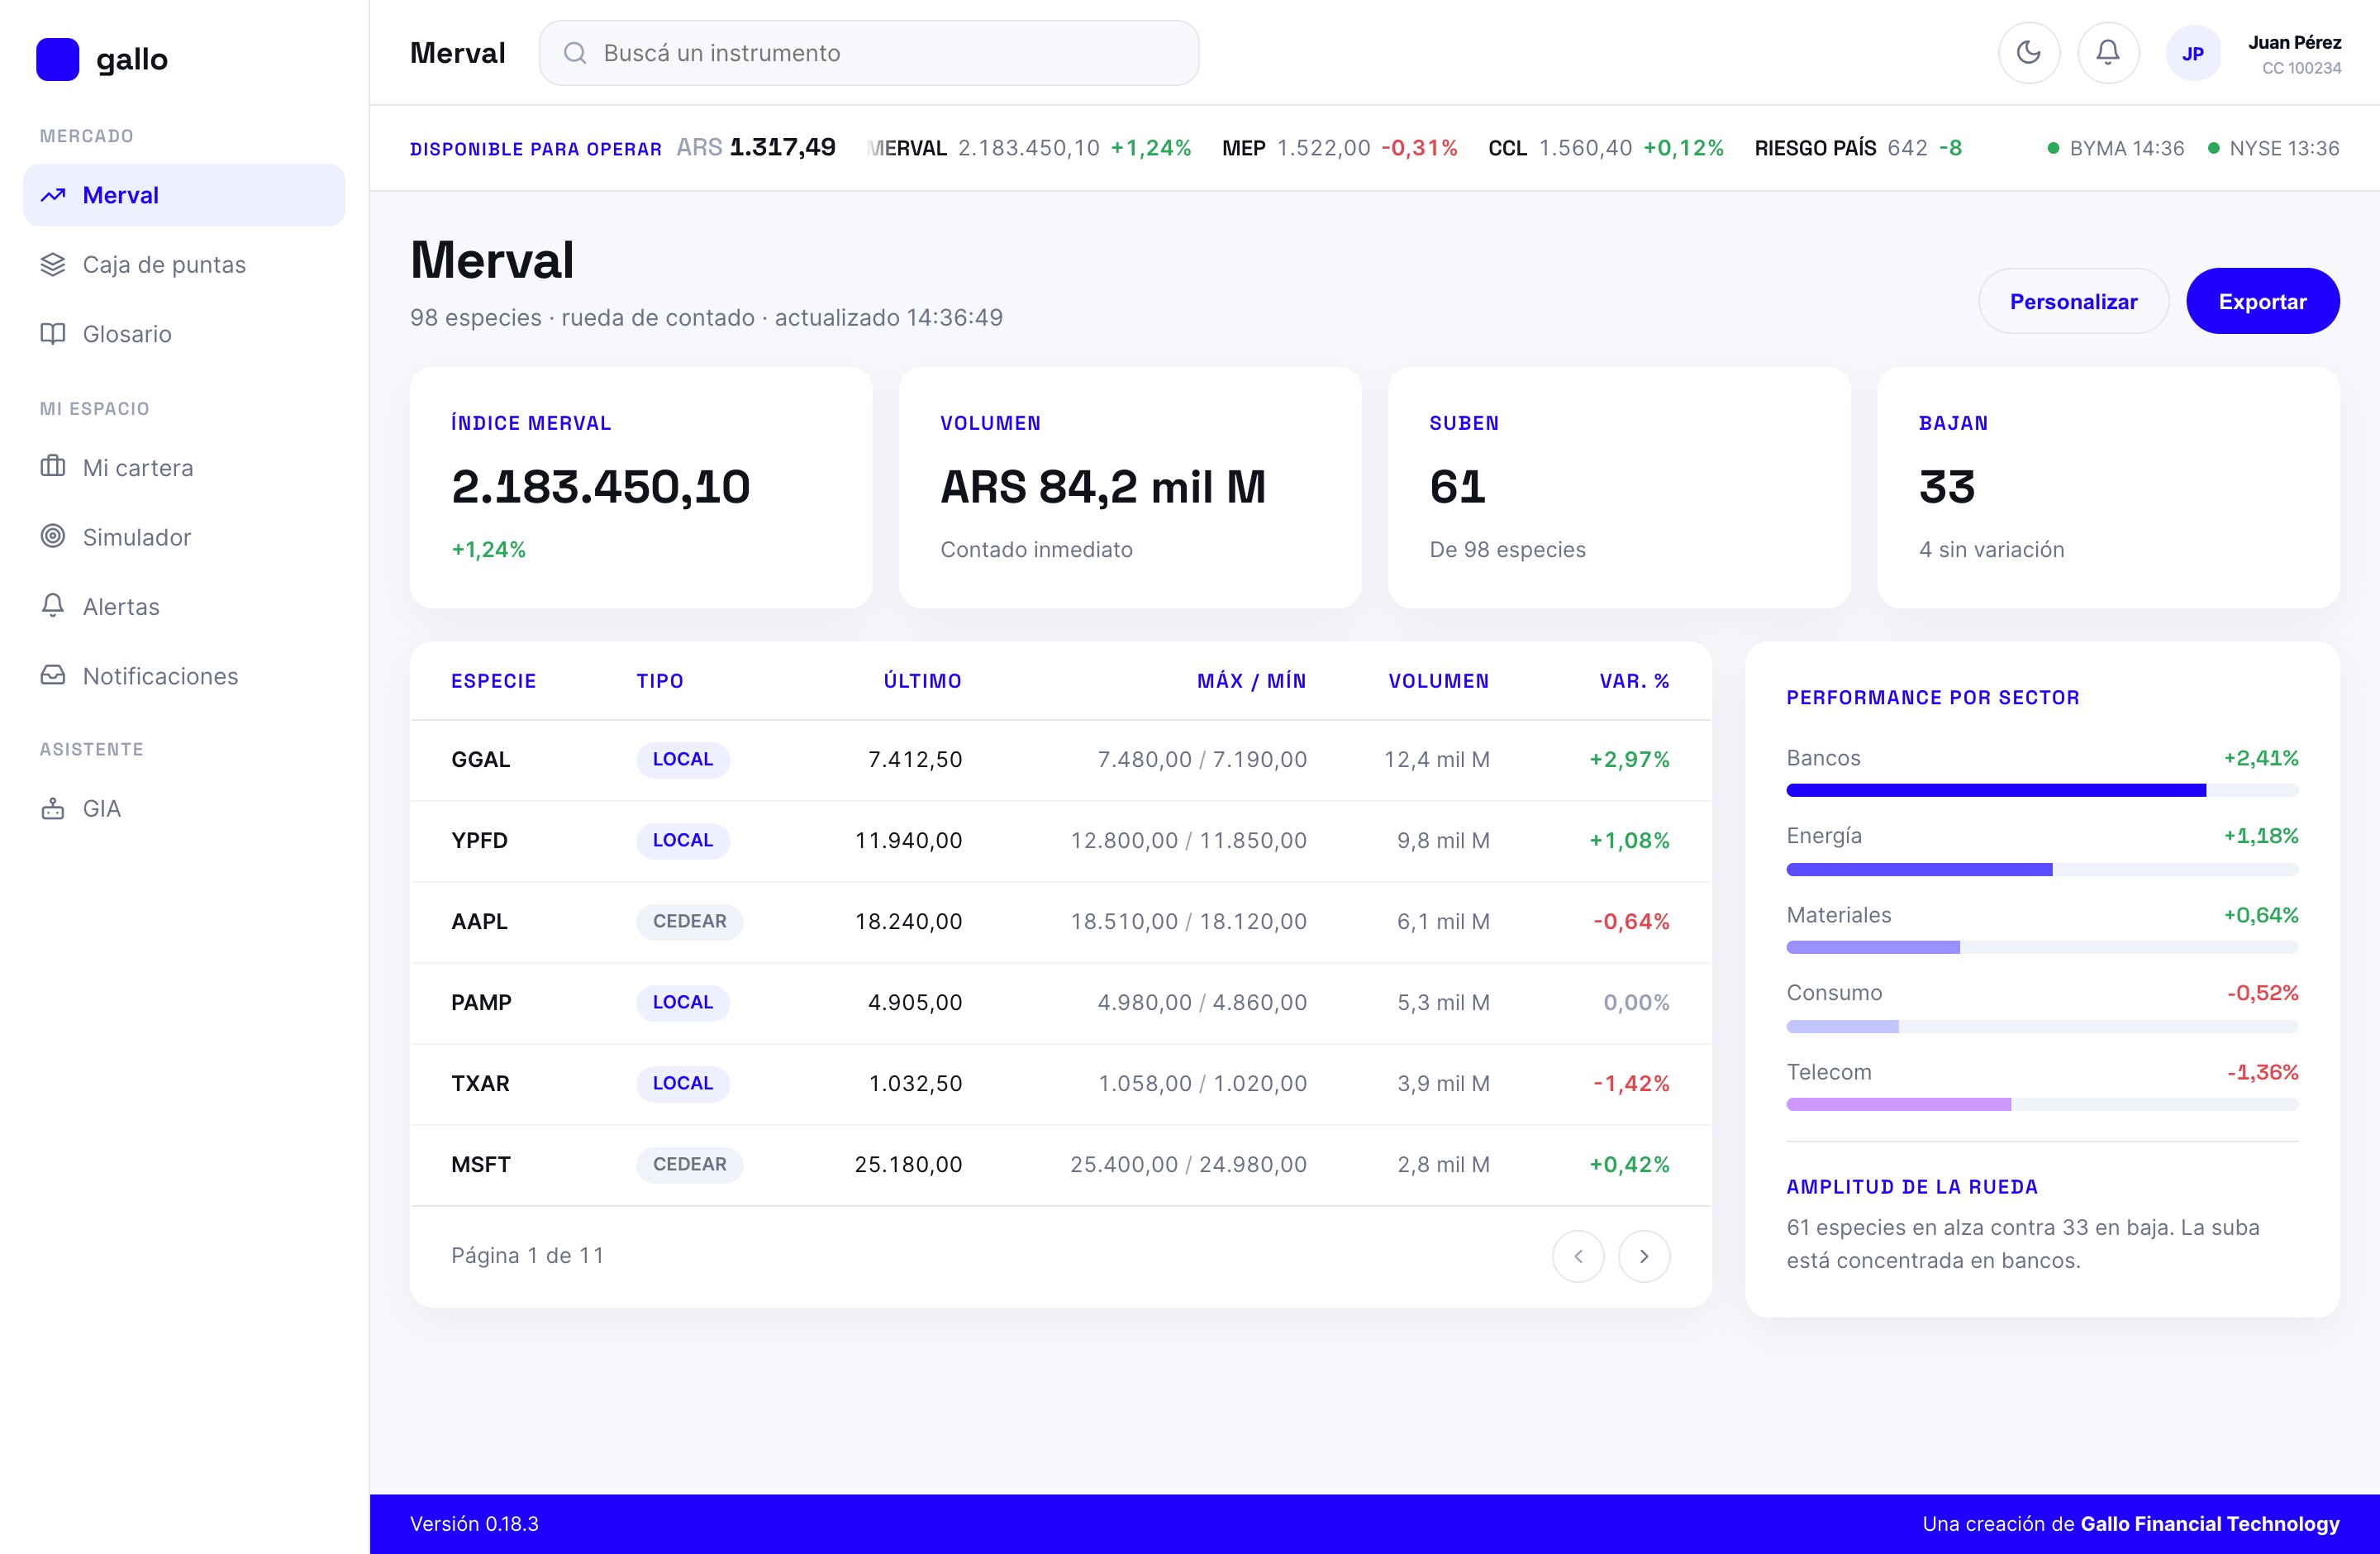The height and width of the screenshot is (1554, 2380).
Task: Click the Simulador target icon
Action: coord(53,536)
